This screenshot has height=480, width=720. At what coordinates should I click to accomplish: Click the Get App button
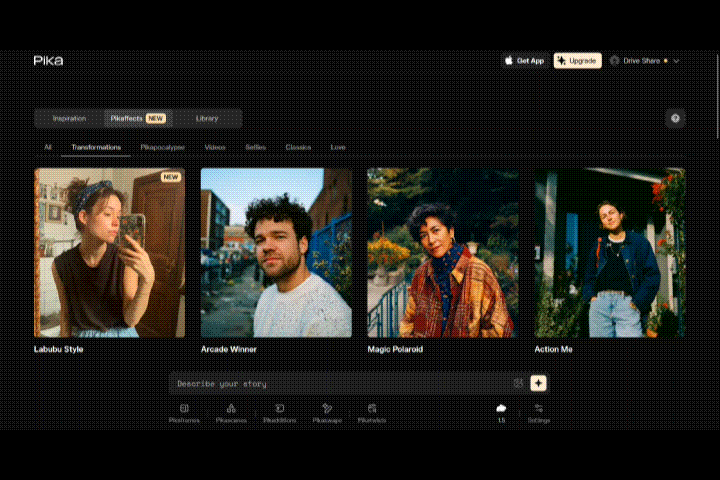pyautogui.click(x=525, y=61)
